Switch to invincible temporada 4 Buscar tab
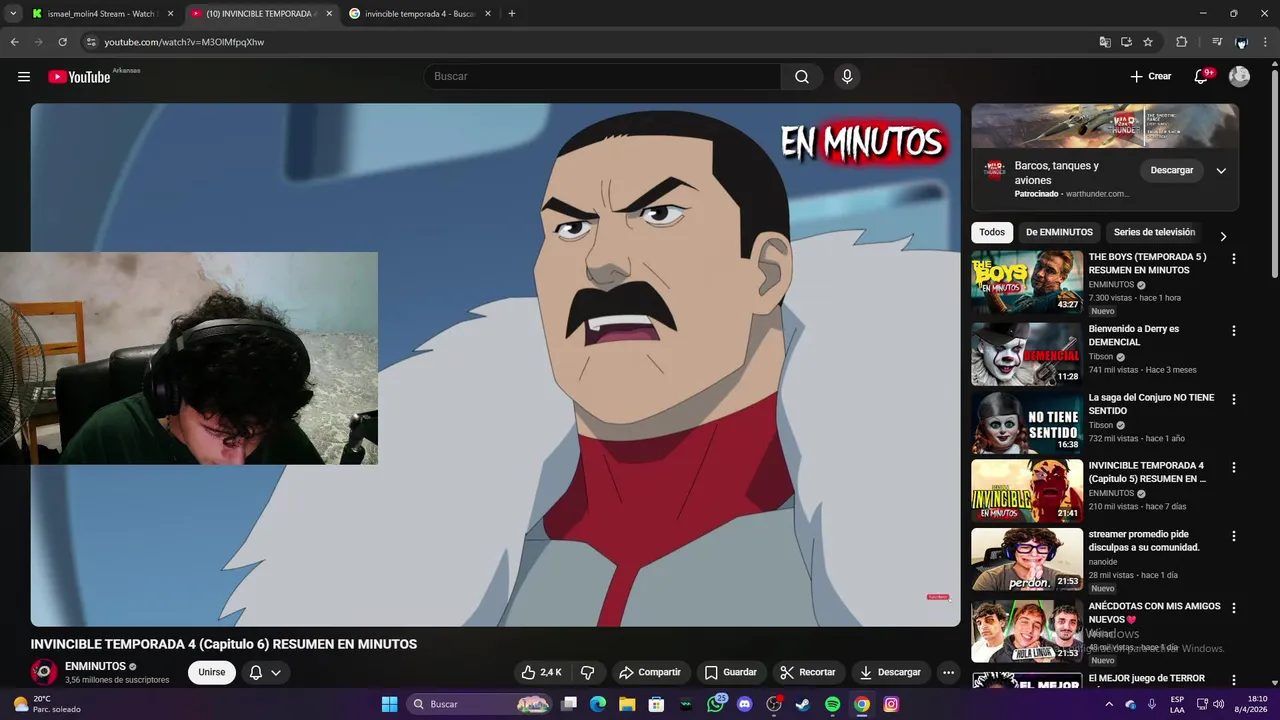Viewport: 1280px width, 720px height. point(420,14)
